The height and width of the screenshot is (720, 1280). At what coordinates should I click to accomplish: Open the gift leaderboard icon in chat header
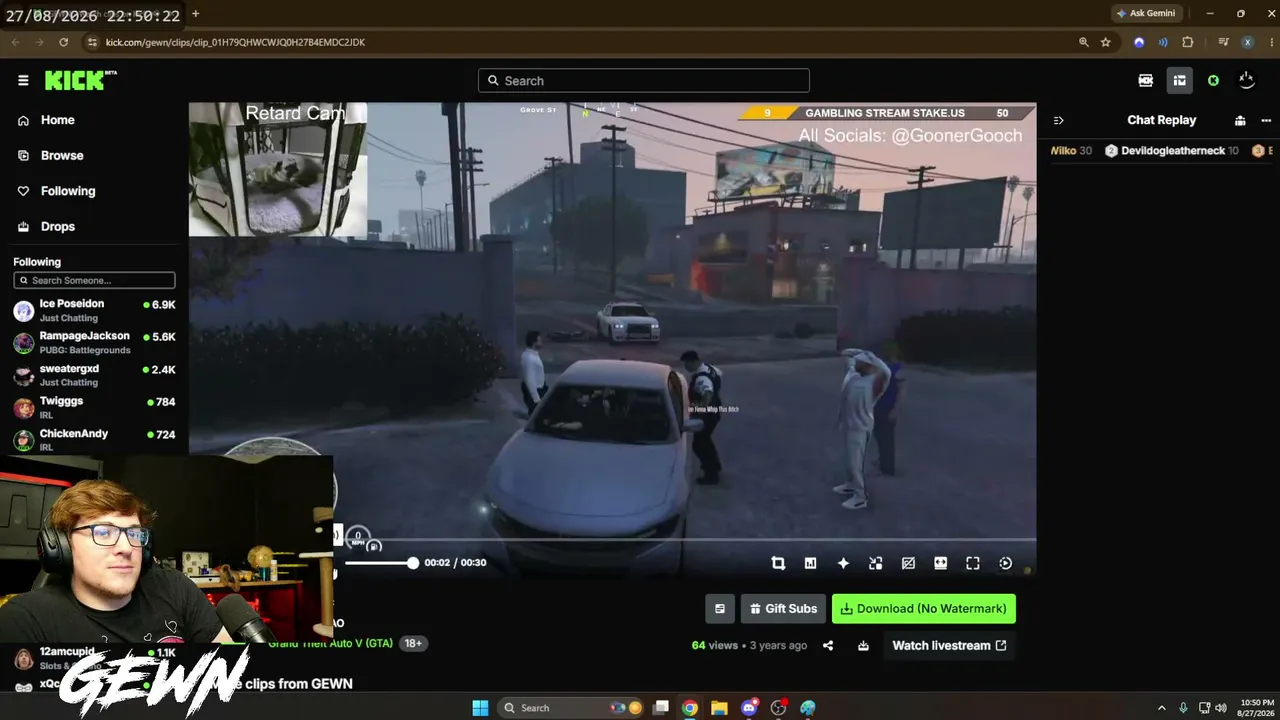tap(1240, 121)
